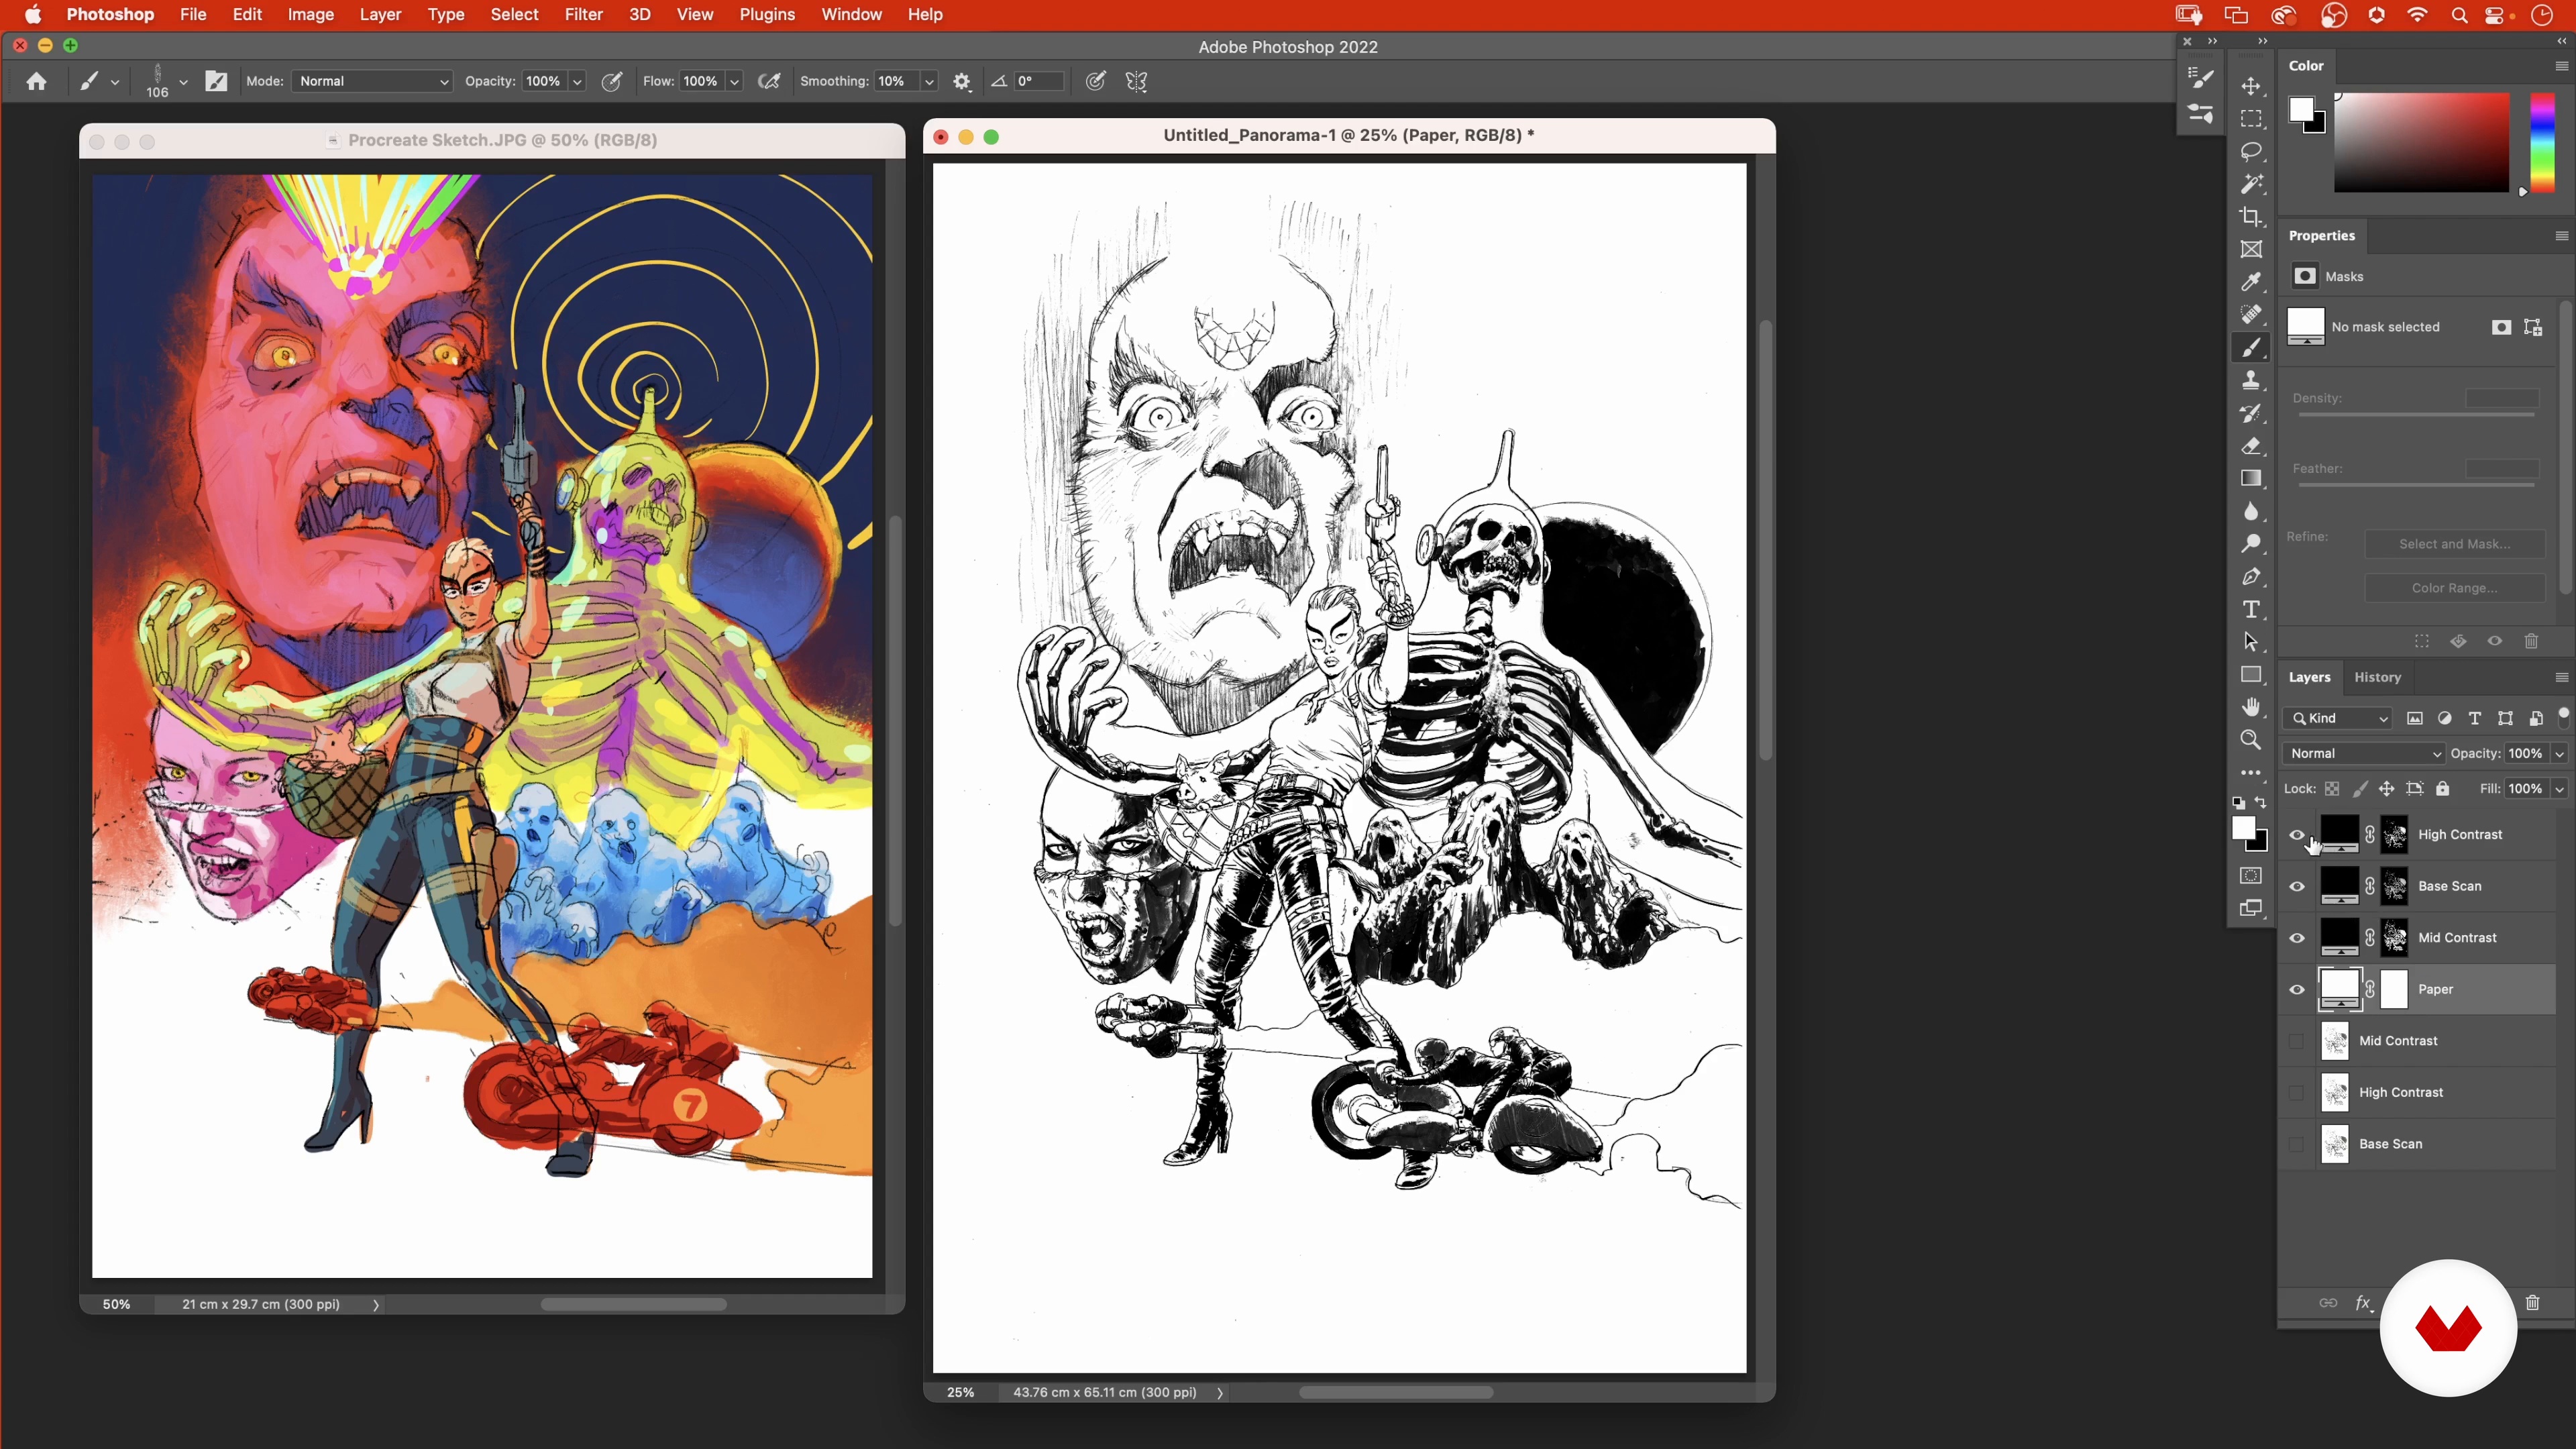Select the Zoom tool
The width and height of the screenshot is (2576, 1449).
click(x=2251, y=740)
